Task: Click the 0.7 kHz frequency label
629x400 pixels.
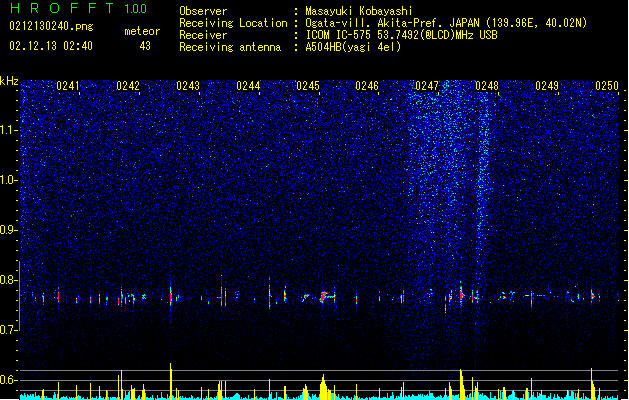Action: coord(7,330)
